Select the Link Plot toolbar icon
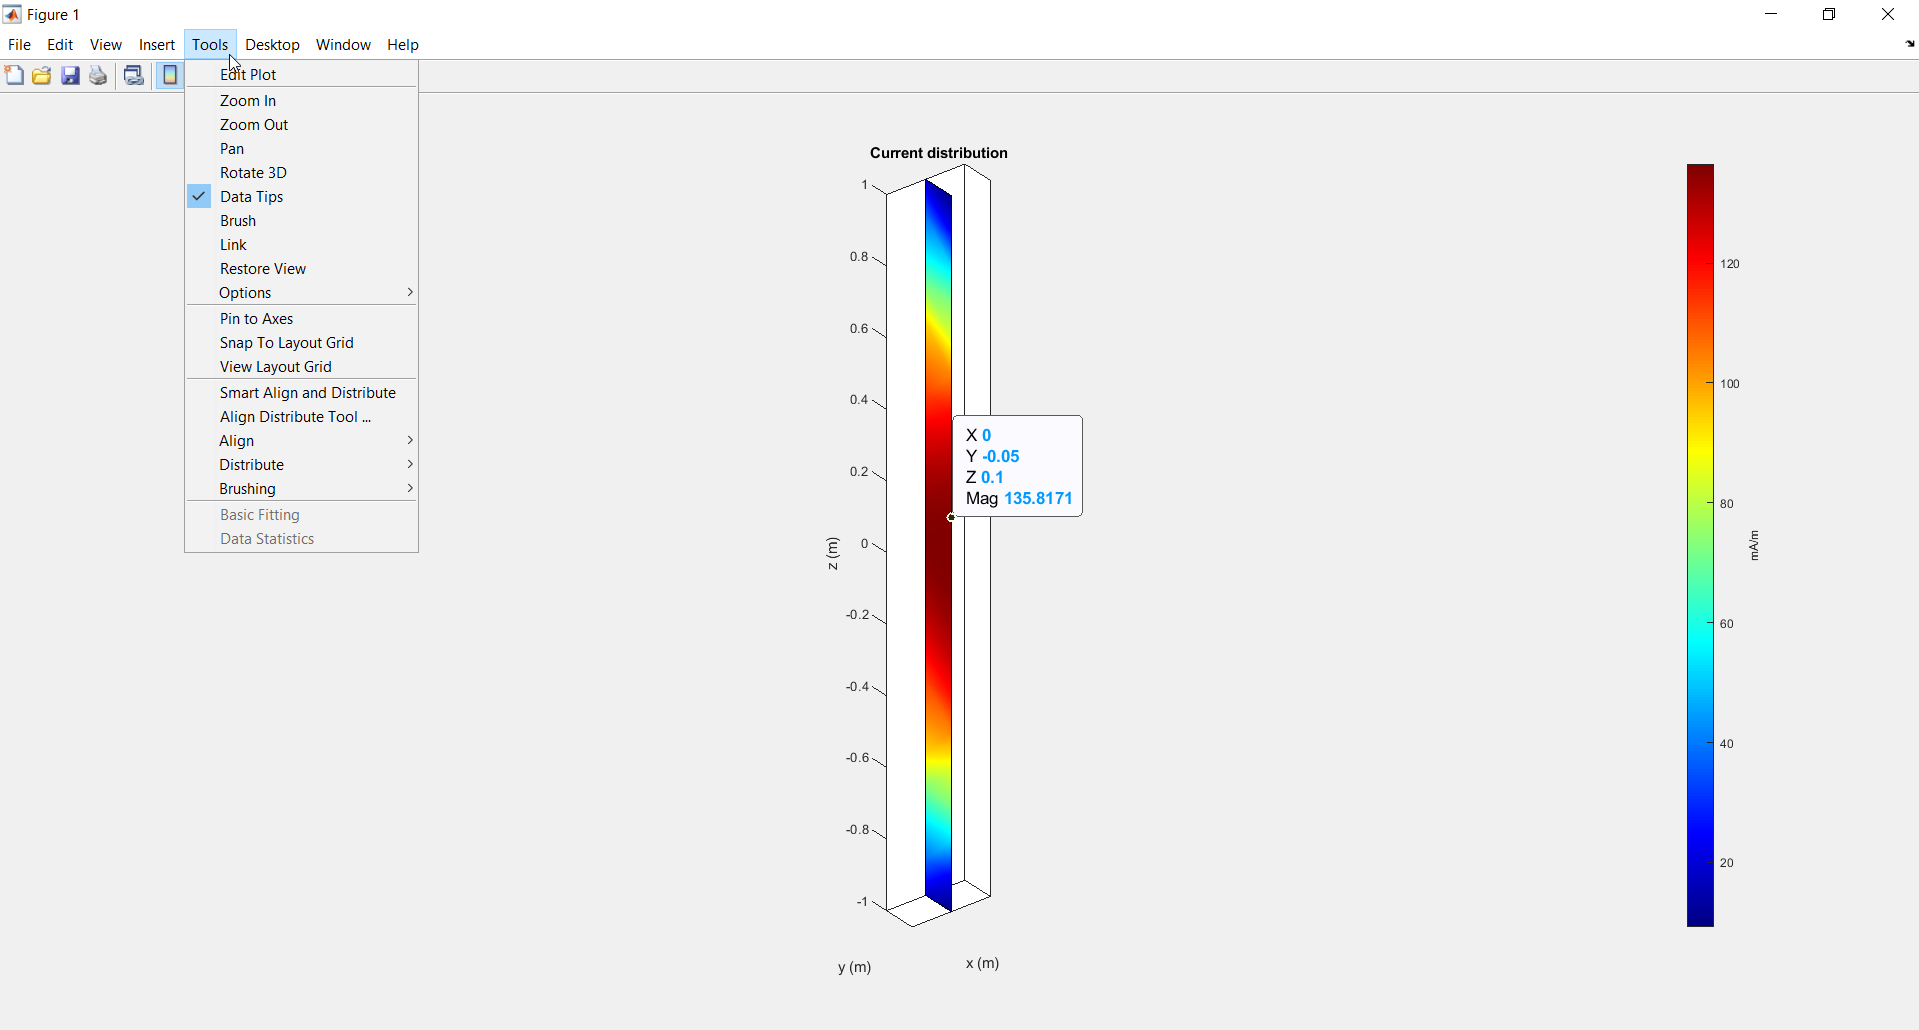The width and height of the screenshot is (1919, 1030). [133, 75]
